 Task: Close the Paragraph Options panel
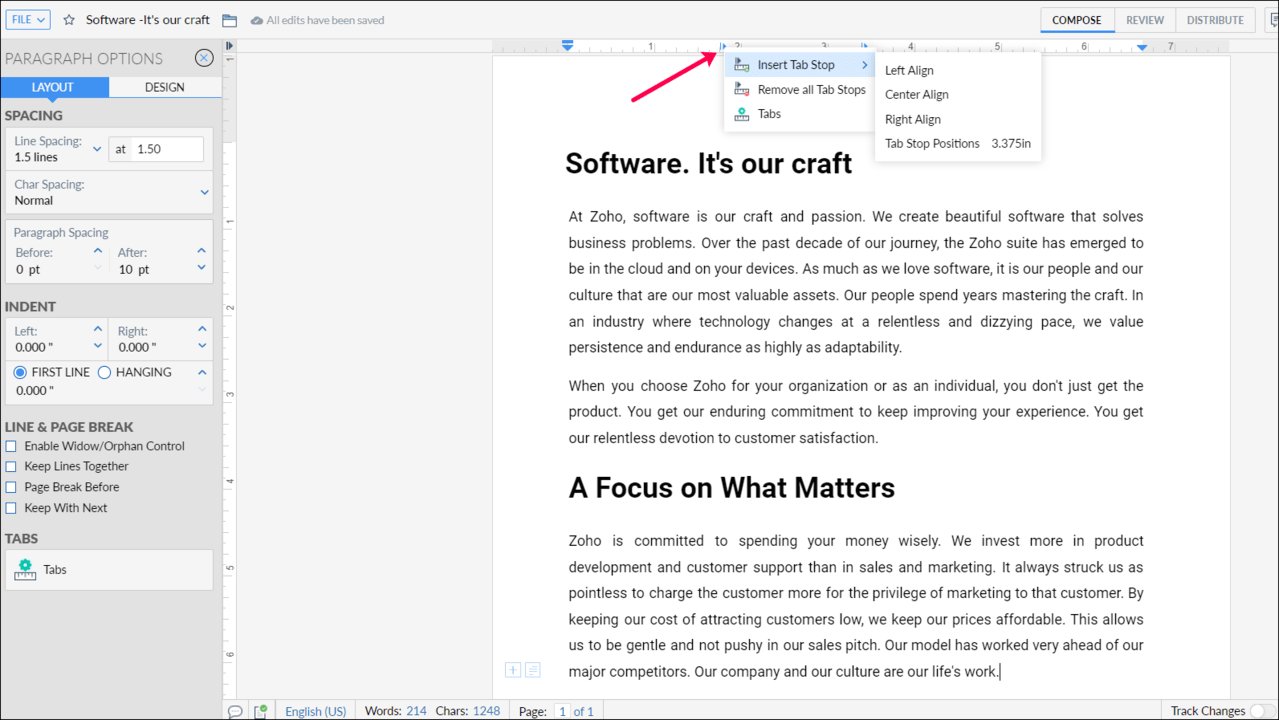pyautogui.click(x=204, y=58)
